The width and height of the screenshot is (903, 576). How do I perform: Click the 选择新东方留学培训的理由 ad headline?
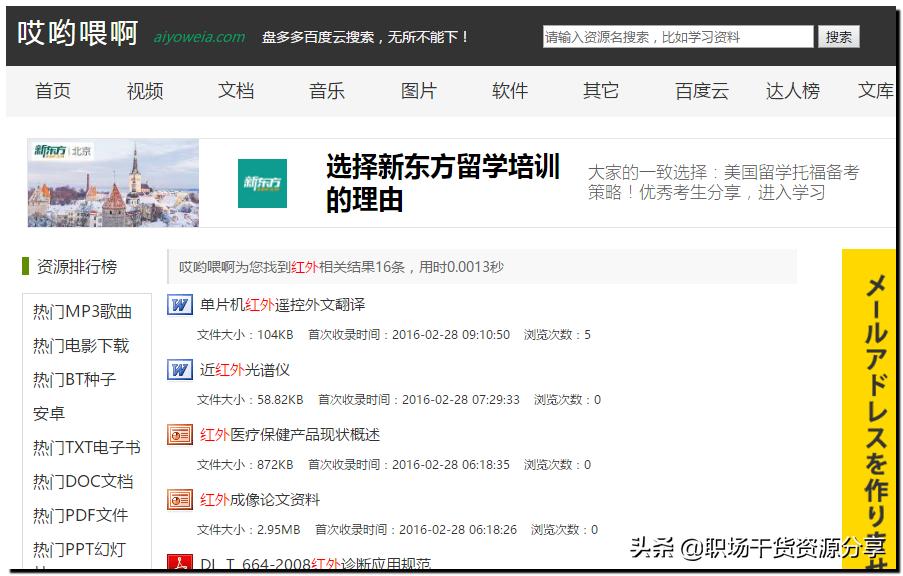442,183
